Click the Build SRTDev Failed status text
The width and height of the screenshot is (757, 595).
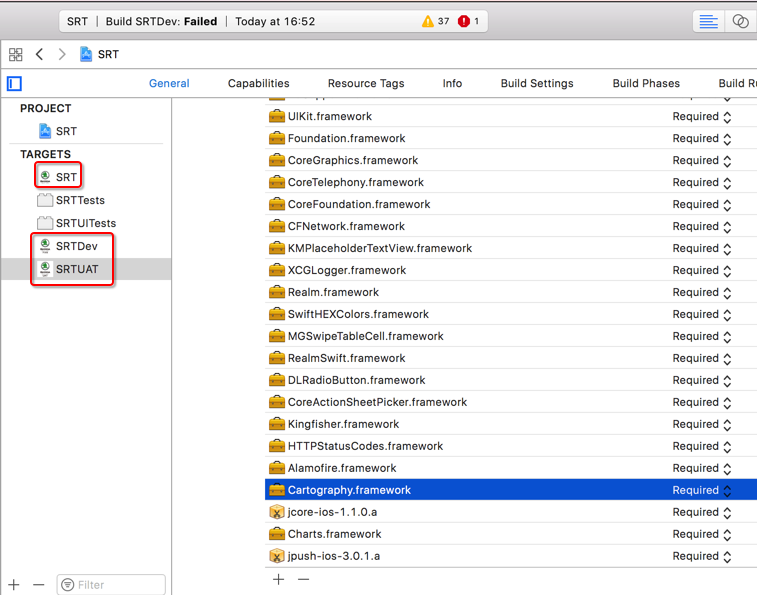point(161,21)
